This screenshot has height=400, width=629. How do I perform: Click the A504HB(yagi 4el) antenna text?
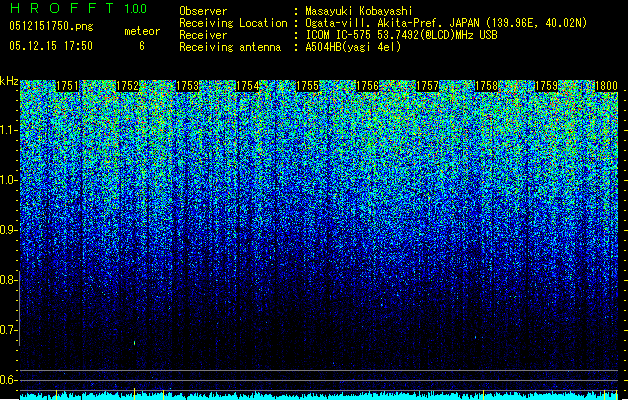tap(353, 47)
